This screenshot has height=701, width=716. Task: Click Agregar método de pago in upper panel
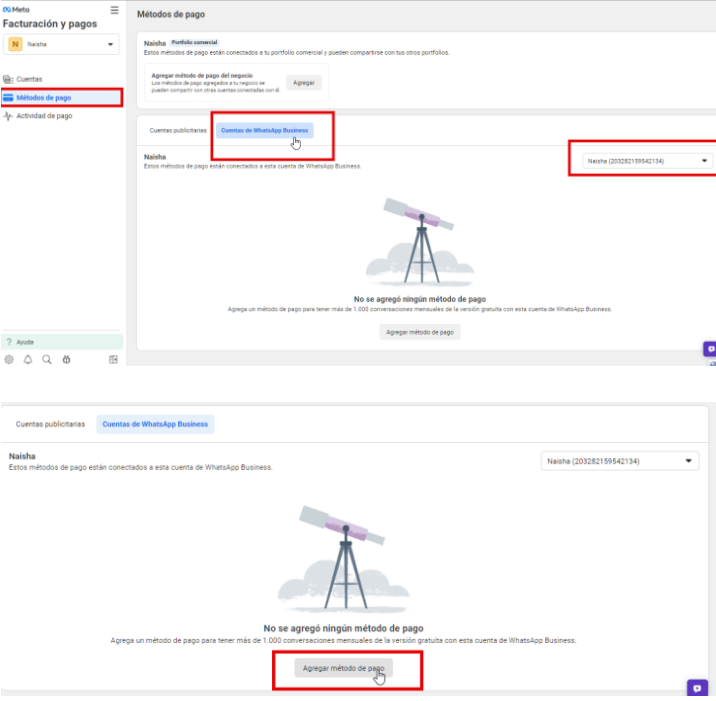[420, 332]
